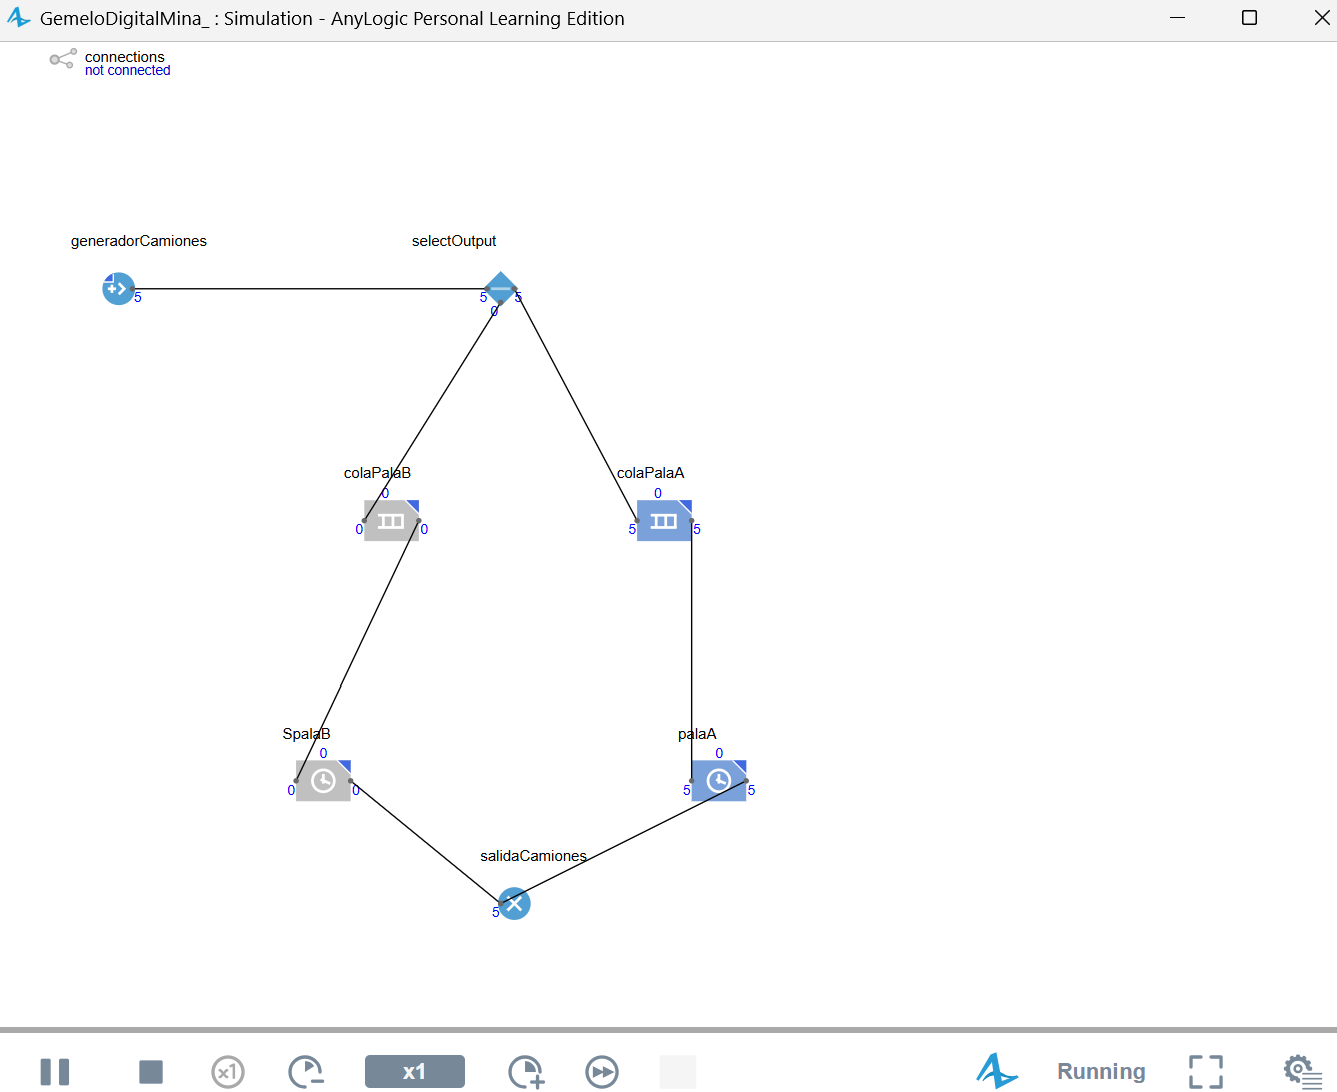Select the palaA delay block

click(x=719, y=781)
